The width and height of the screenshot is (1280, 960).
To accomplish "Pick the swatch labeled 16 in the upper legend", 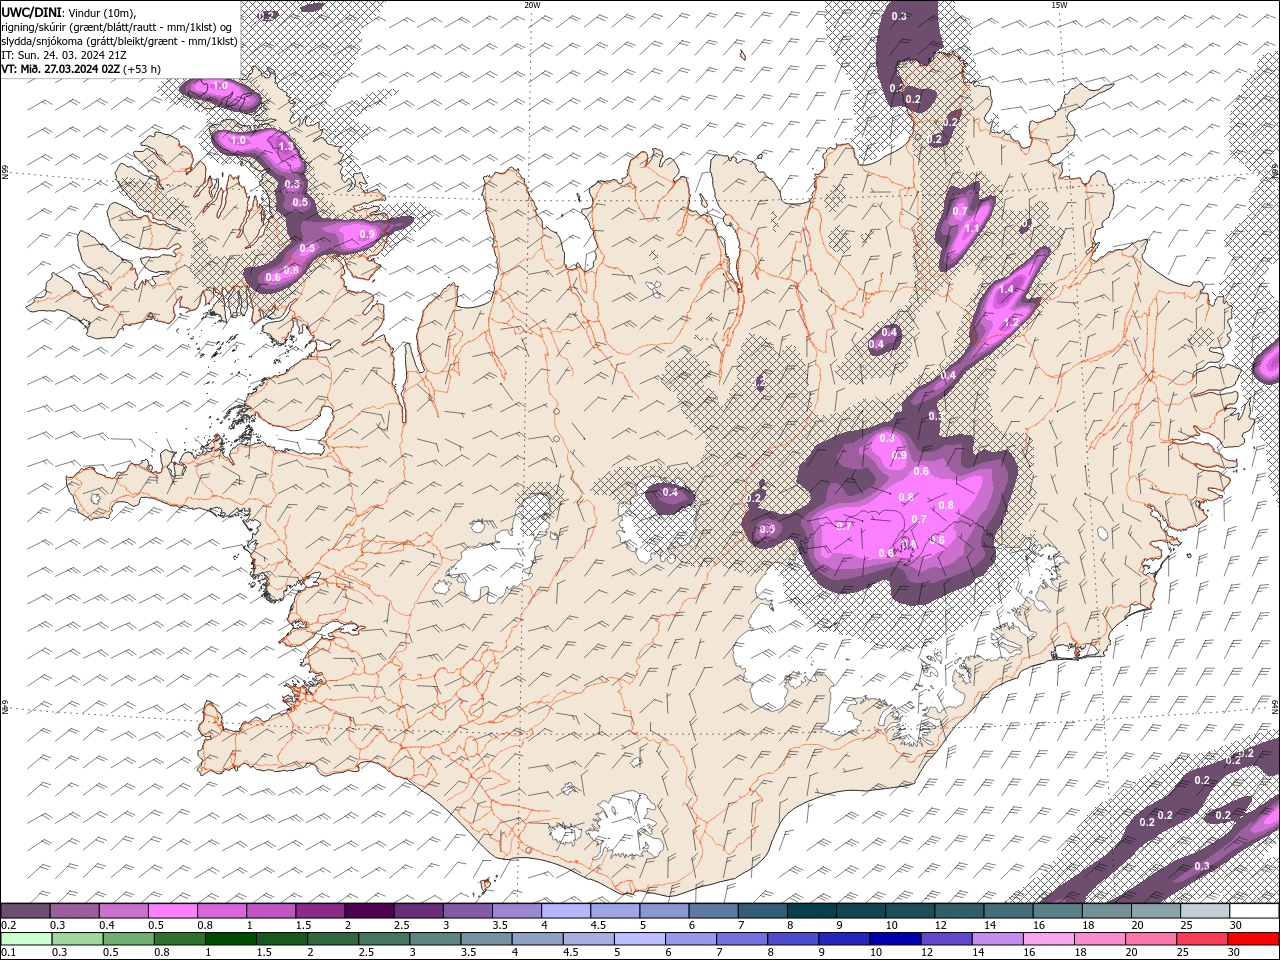I will tap(1057, 911).
